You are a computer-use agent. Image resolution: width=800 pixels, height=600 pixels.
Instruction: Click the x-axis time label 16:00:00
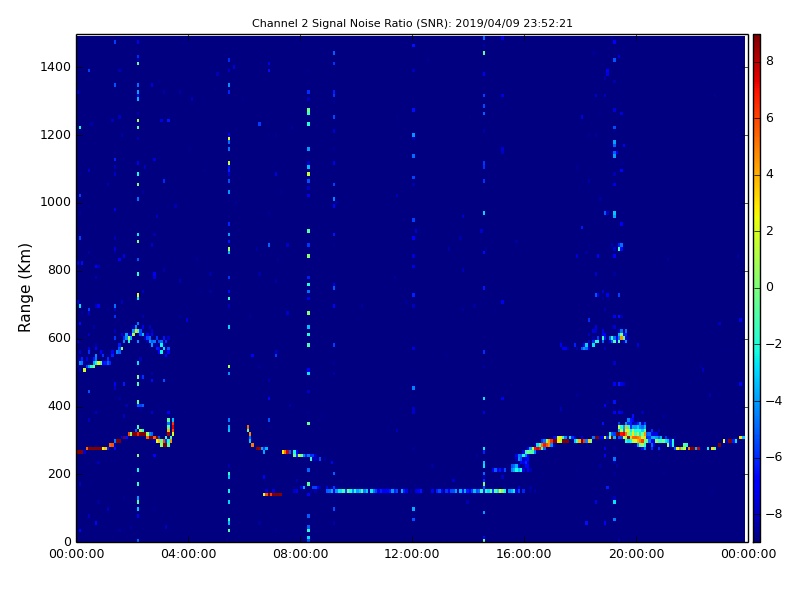(x=524, y=554)
